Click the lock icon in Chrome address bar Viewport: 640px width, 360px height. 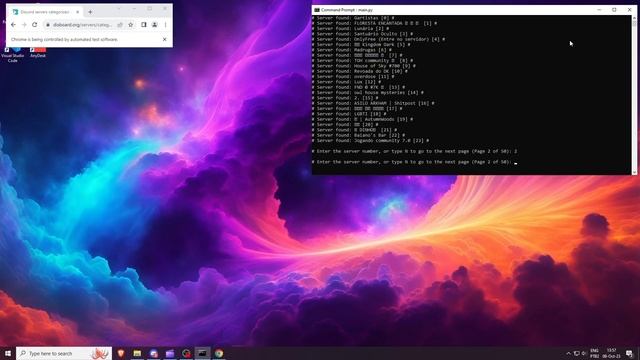click(48, 25)
